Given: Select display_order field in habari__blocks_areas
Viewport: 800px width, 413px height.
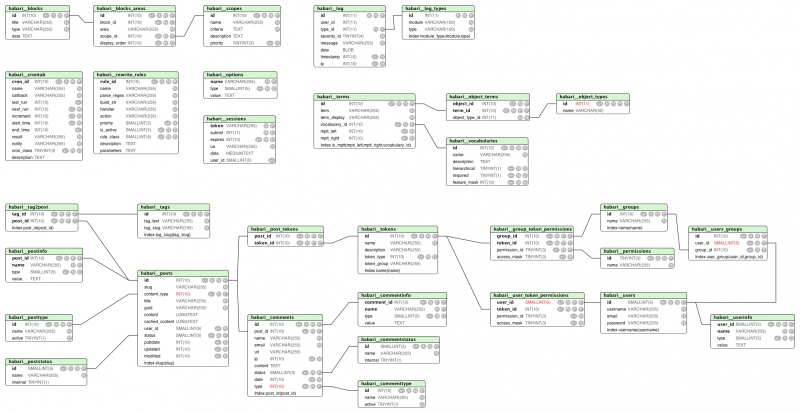Looking at the screenshot, I should tap(135, 43).
